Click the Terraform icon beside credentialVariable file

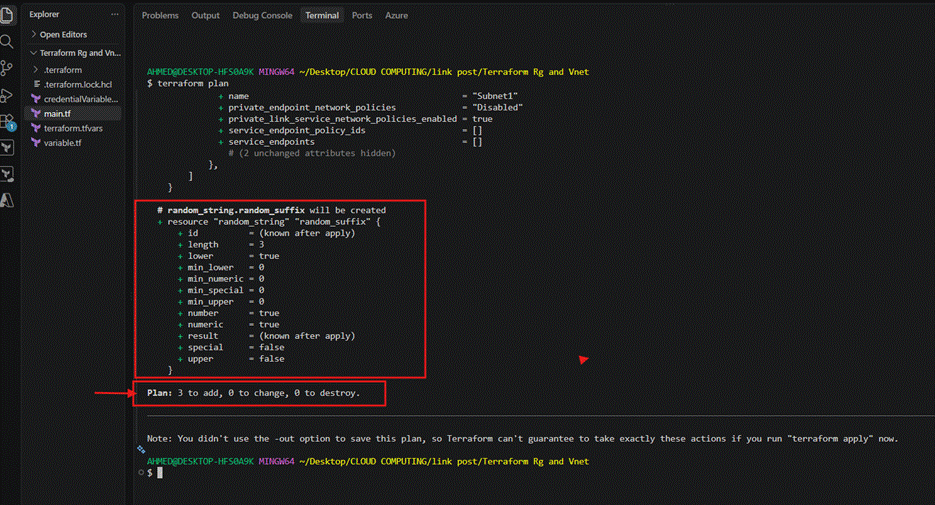(x=36, y=99)
